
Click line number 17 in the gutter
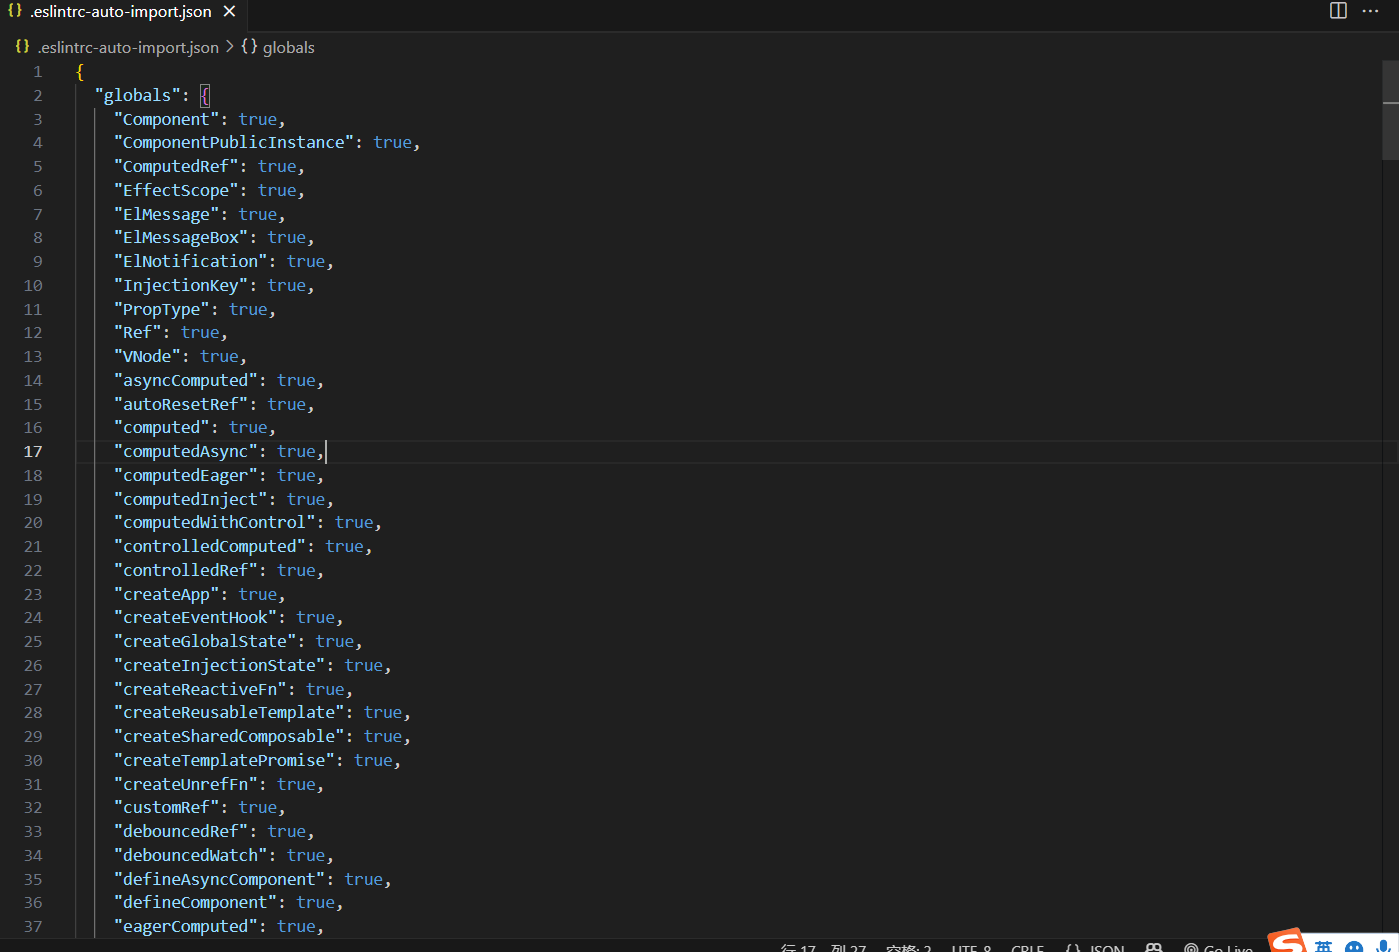point(33,452)
